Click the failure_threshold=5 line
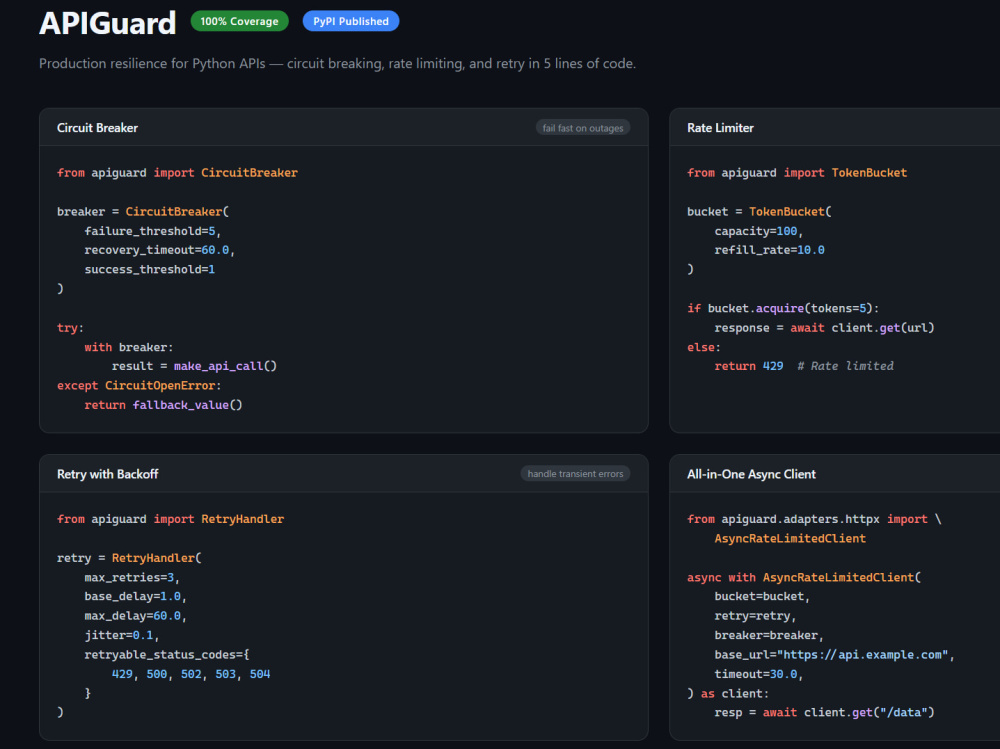 pos(152,231)
